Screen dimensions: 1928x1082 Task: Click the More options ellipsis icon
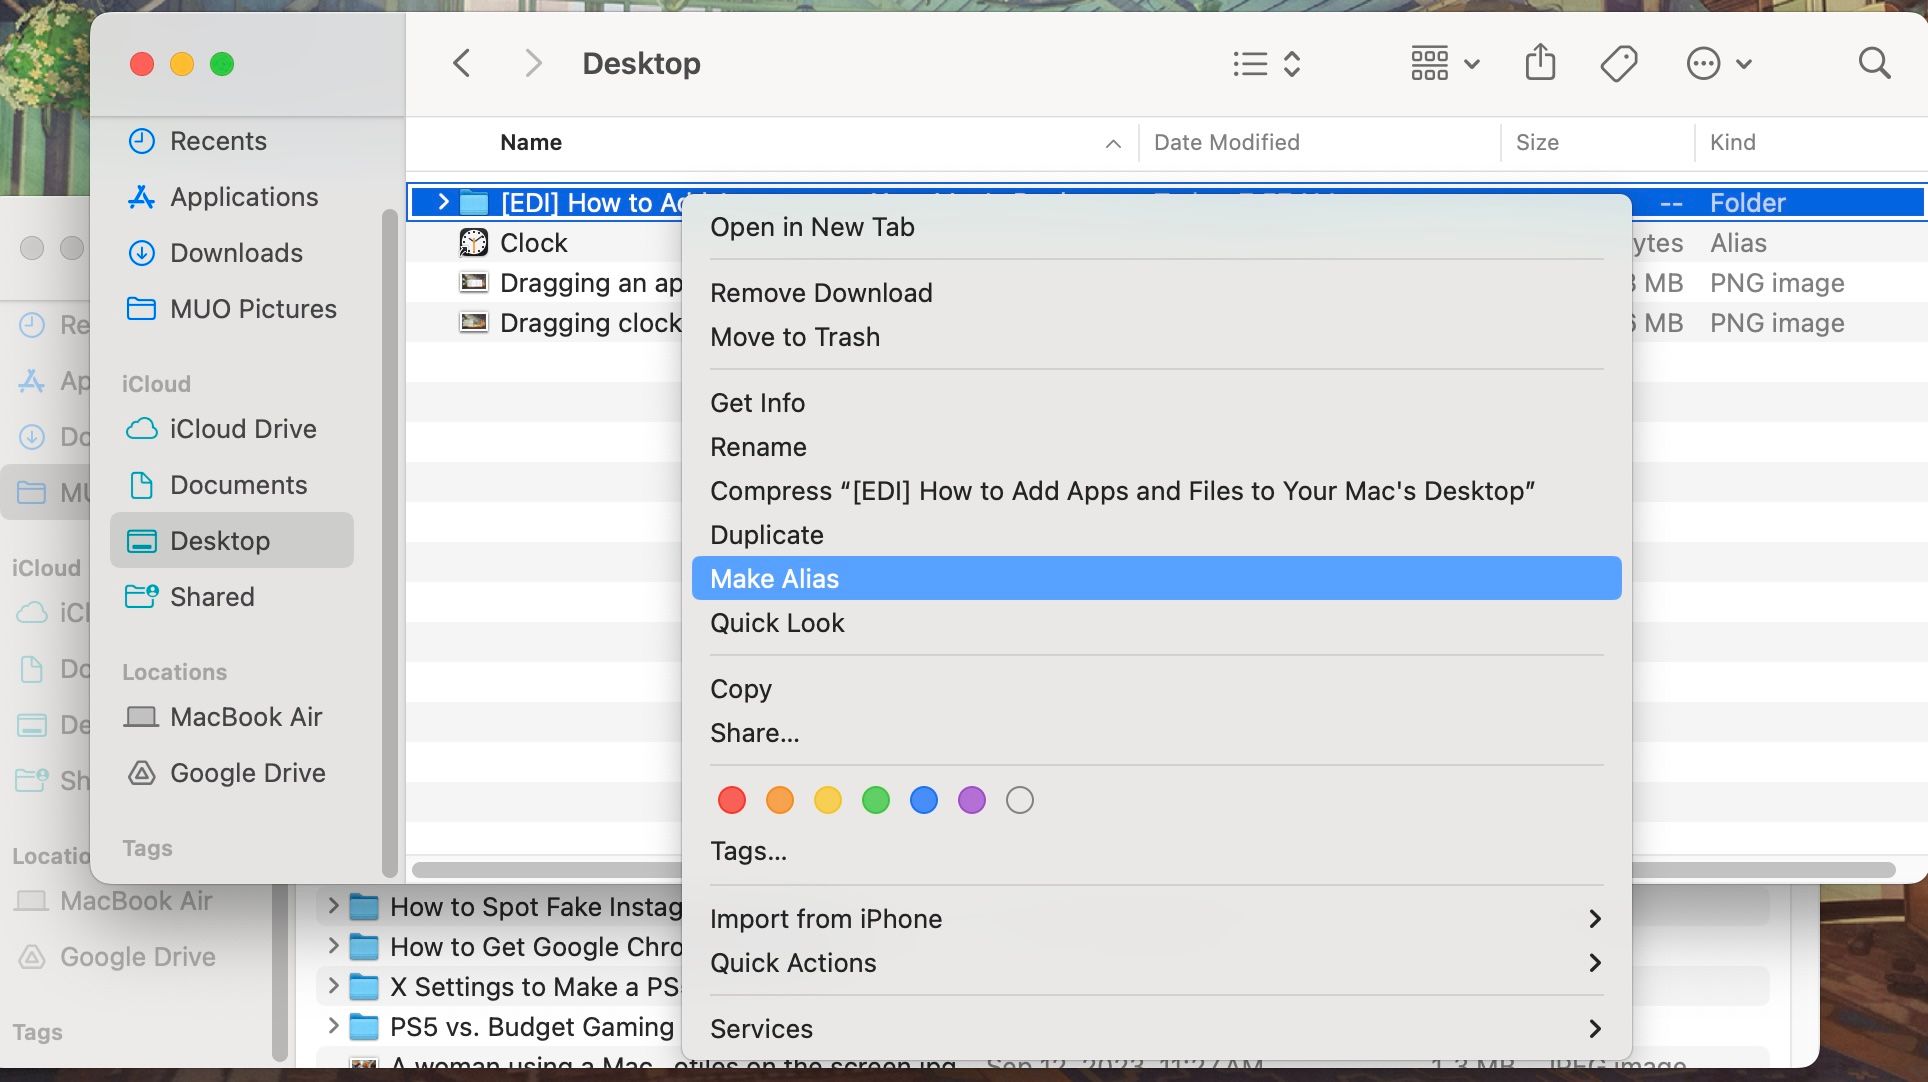pyautogui.click(x=1703, y=63)
